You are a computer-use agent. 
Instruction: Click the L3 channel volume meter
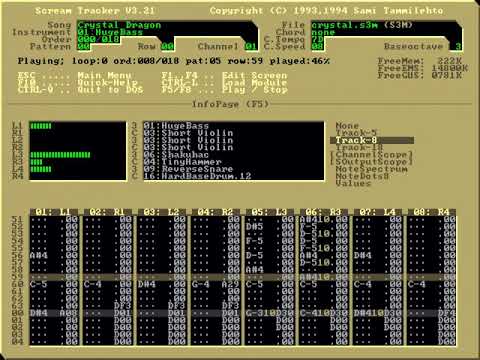point(78,155)
